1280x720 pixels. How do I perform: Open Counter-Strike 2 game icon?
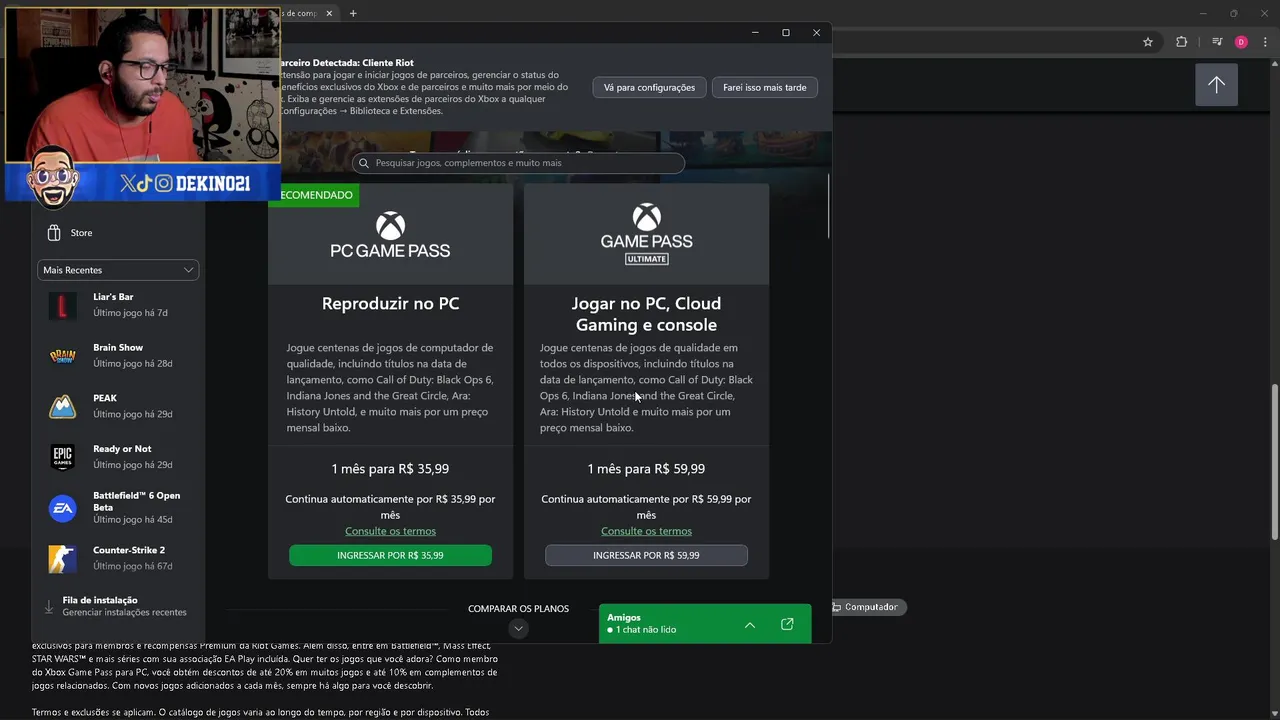point(62,558)
